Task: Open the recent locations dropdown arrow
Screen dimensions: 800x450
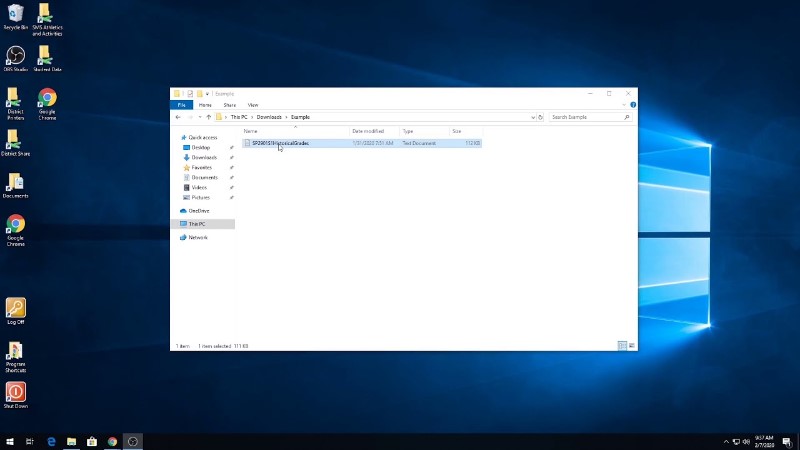Action: coord(199,117)
